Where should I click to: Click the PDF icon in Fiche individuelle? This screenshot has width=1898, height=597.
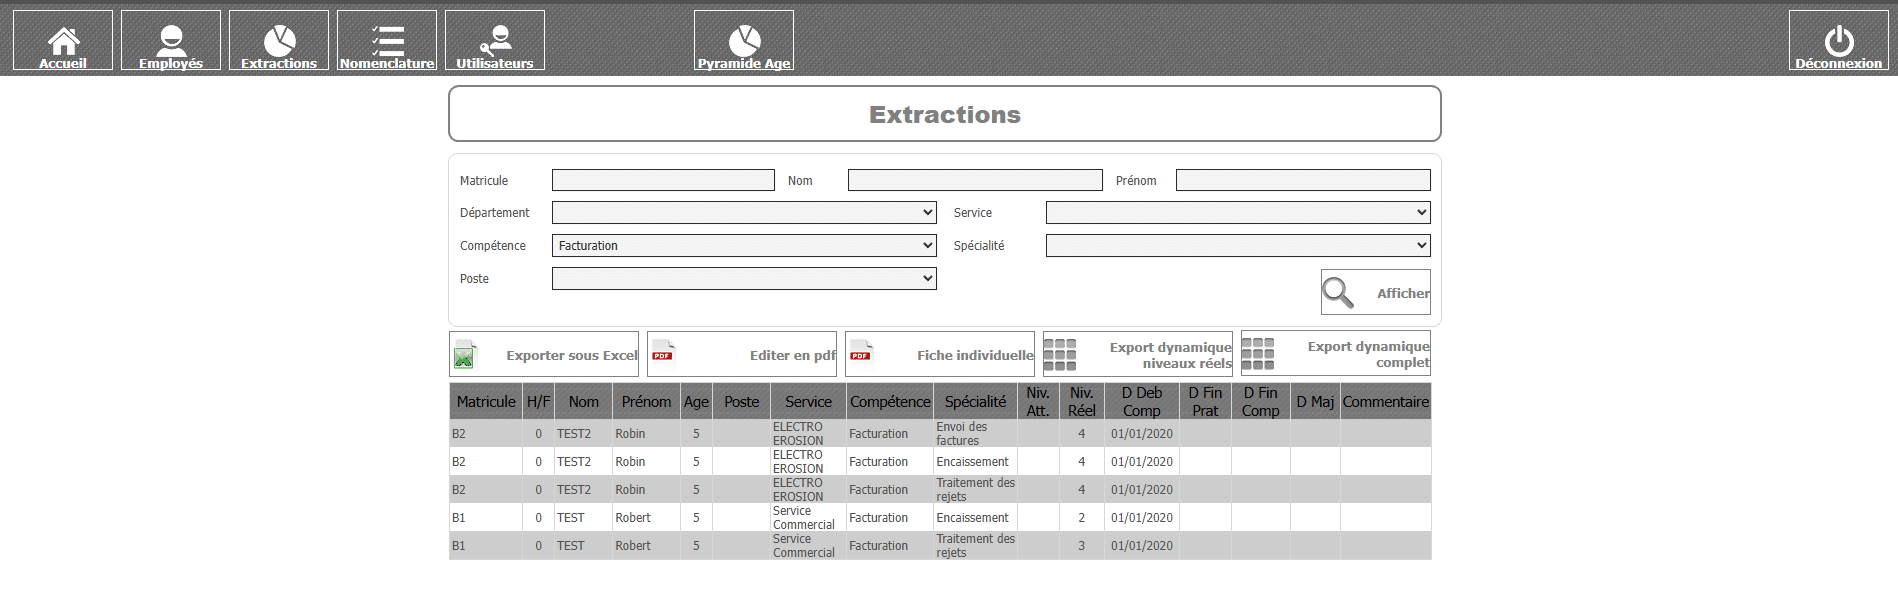click(860, 352)
